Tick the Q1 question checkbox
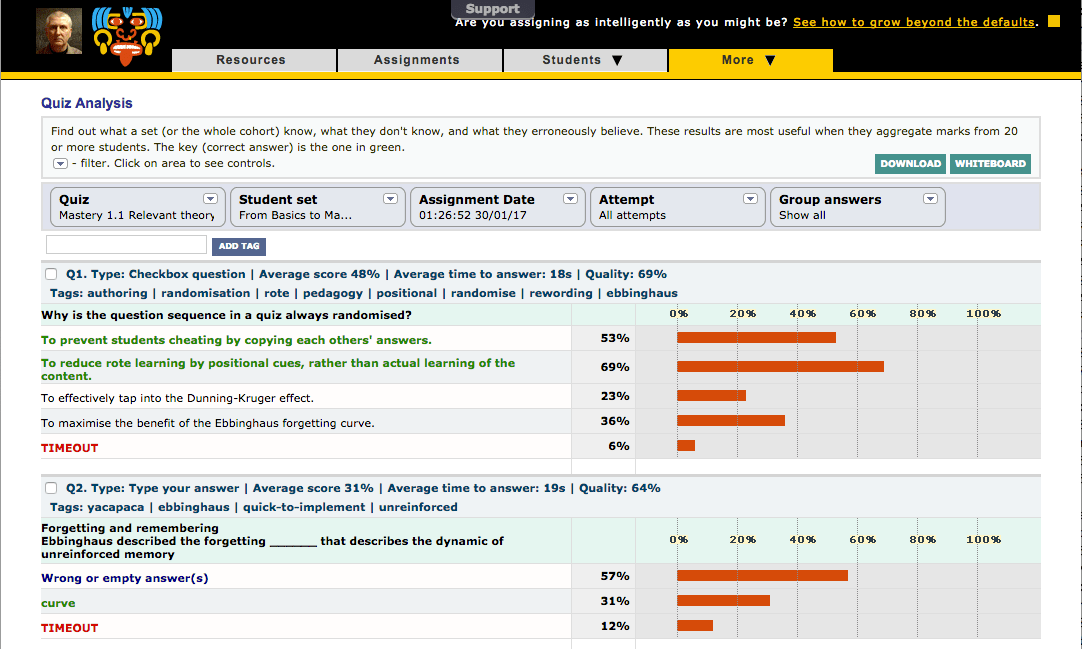Viewport: 1082px width, 649px height. point(51,274)
